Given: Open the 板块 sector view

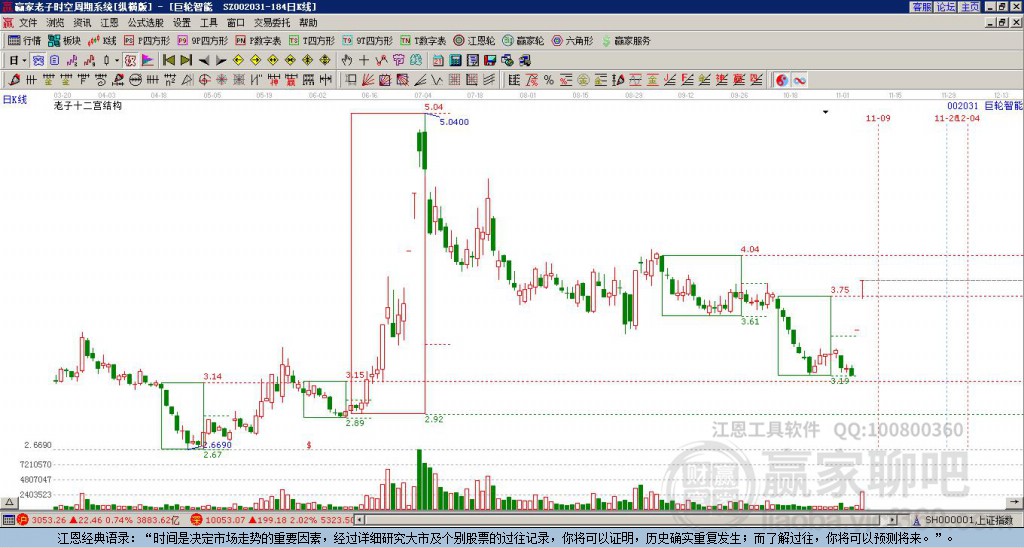Looking at the screenshot, I should 65,40.
